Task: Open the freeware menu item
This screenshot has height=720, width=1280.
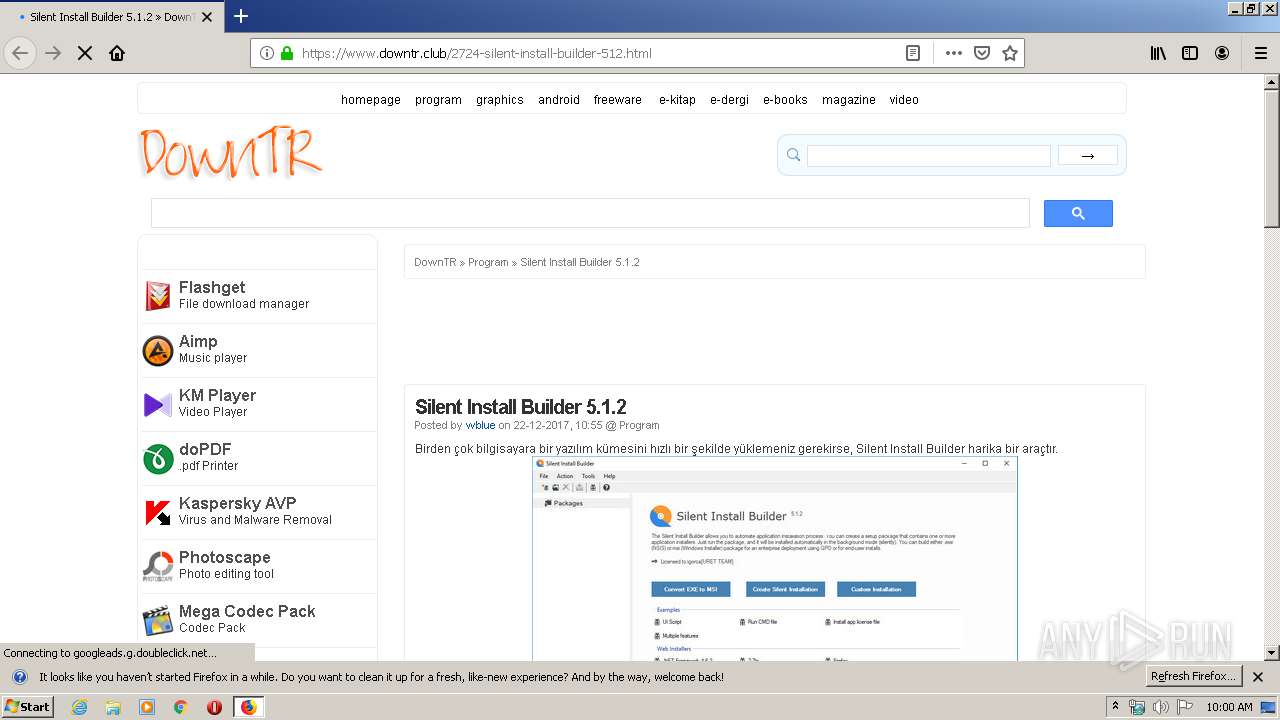Action: [x=618, y=99]
